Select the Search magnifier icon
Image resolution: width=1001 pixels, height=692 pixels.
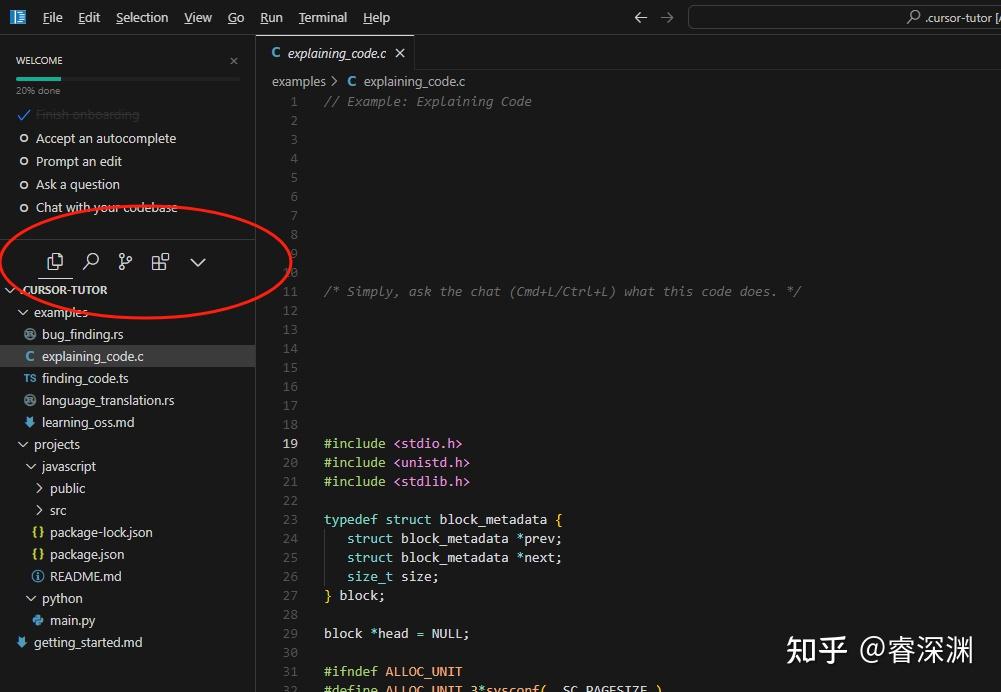coord(90,261)
